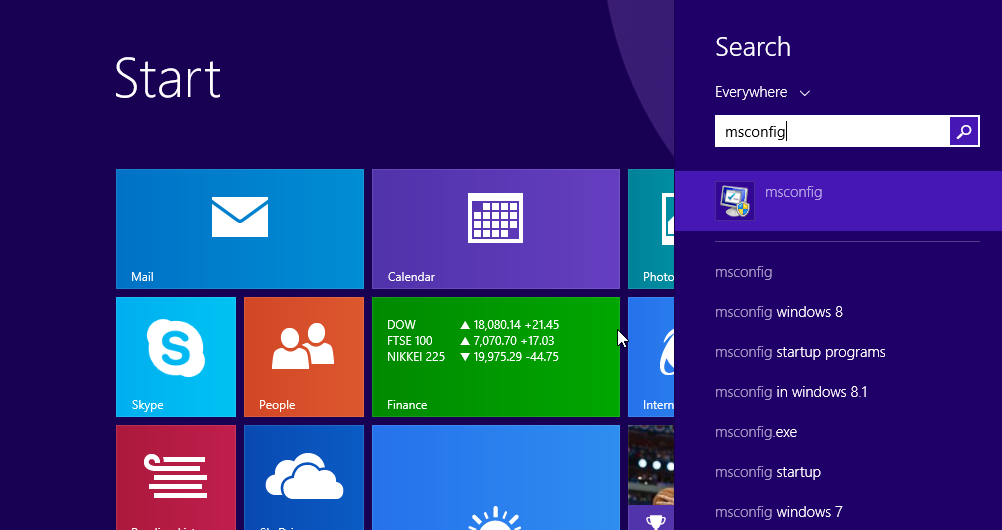Select the plain 'msconfig' web suggestion

pos(743,272)
